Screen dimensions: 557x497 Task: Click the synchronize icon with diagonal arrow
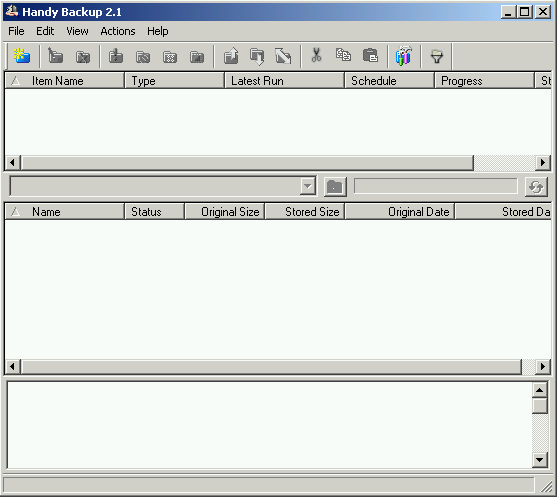point(283,56)
